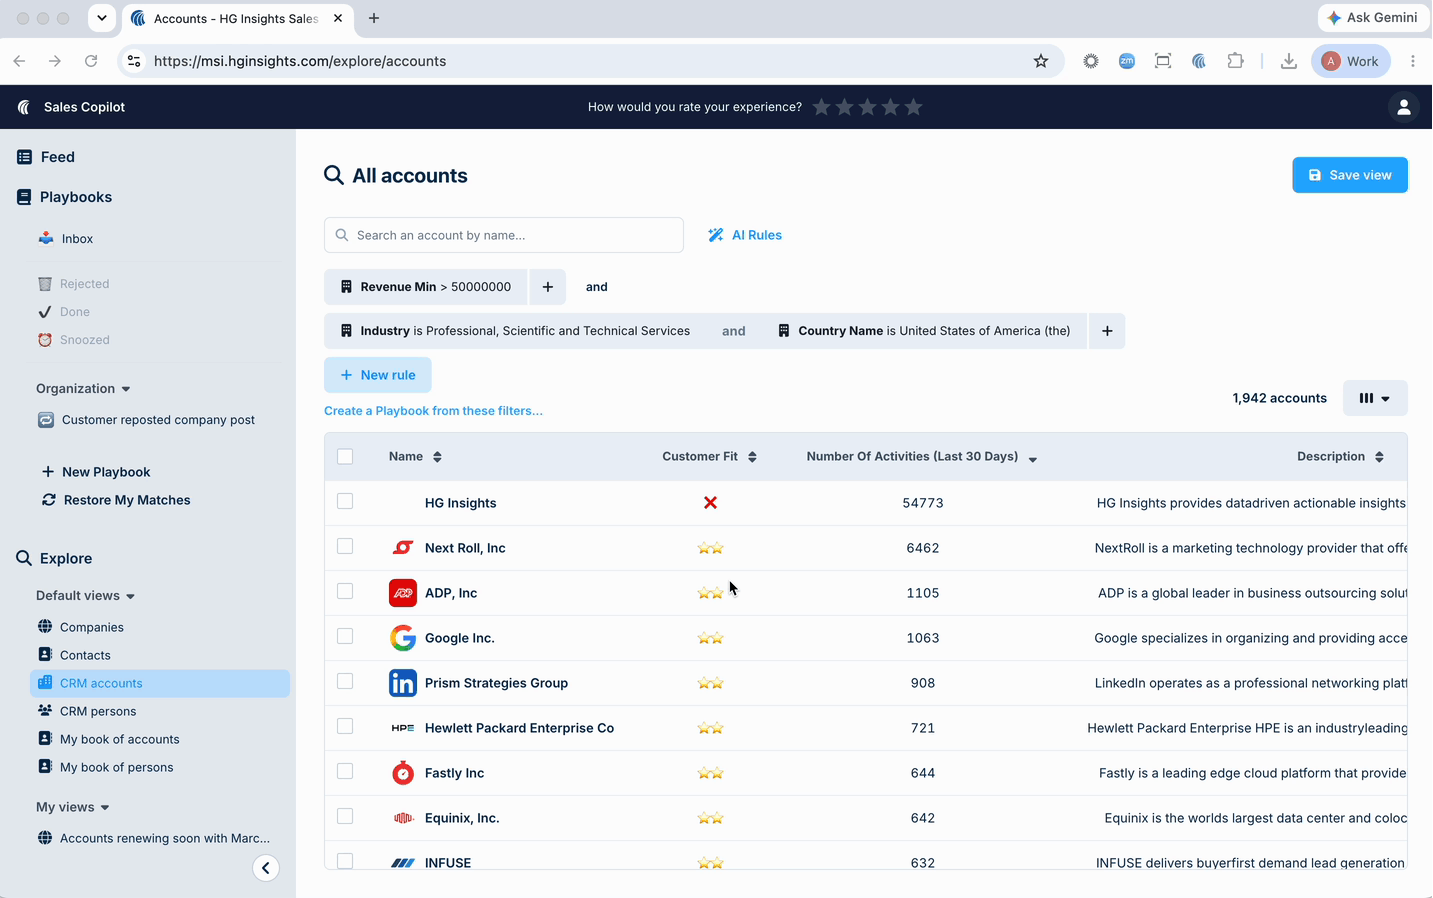Click the LinkedIn logo for Prism Strategies Group
The height and width of the screenshot is (898, 1433).
(x=403, y=683)
